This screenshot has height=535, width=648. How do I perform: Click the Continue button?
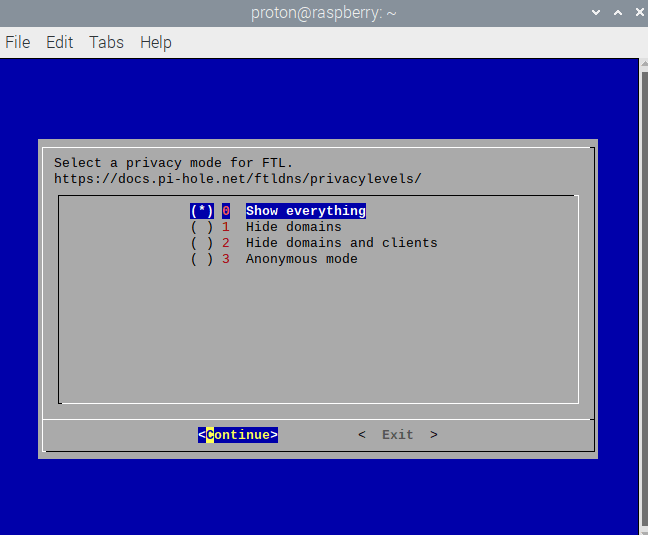[x=238, y=435]
